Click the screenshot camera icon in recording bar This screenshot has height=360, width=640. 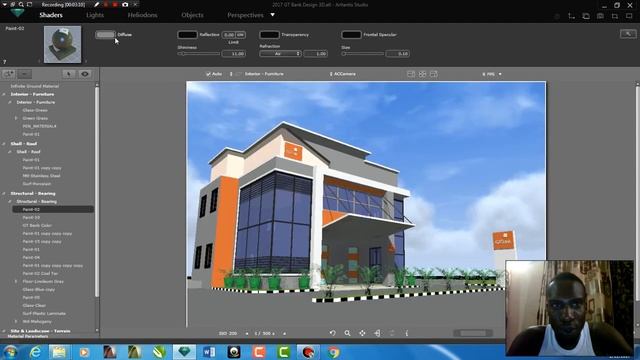coord(125,4)
